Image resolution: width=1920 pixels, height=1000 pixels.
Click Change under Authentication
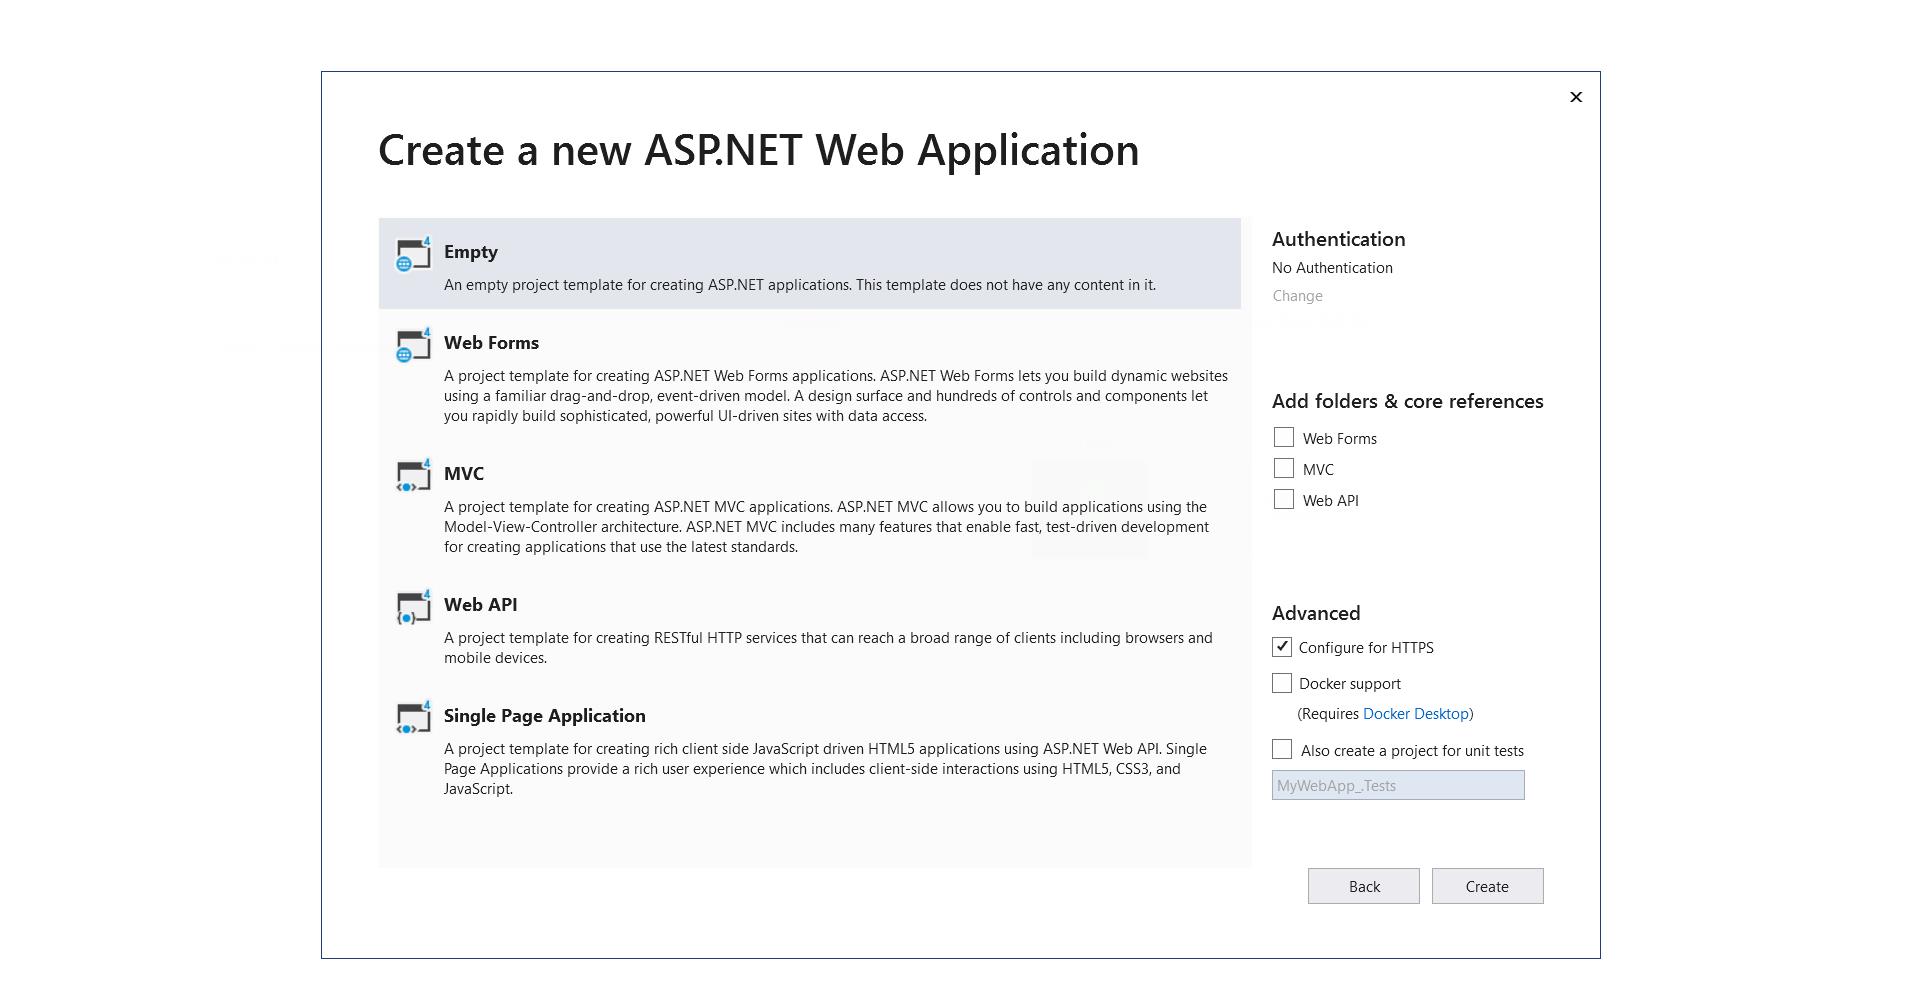1297,296
